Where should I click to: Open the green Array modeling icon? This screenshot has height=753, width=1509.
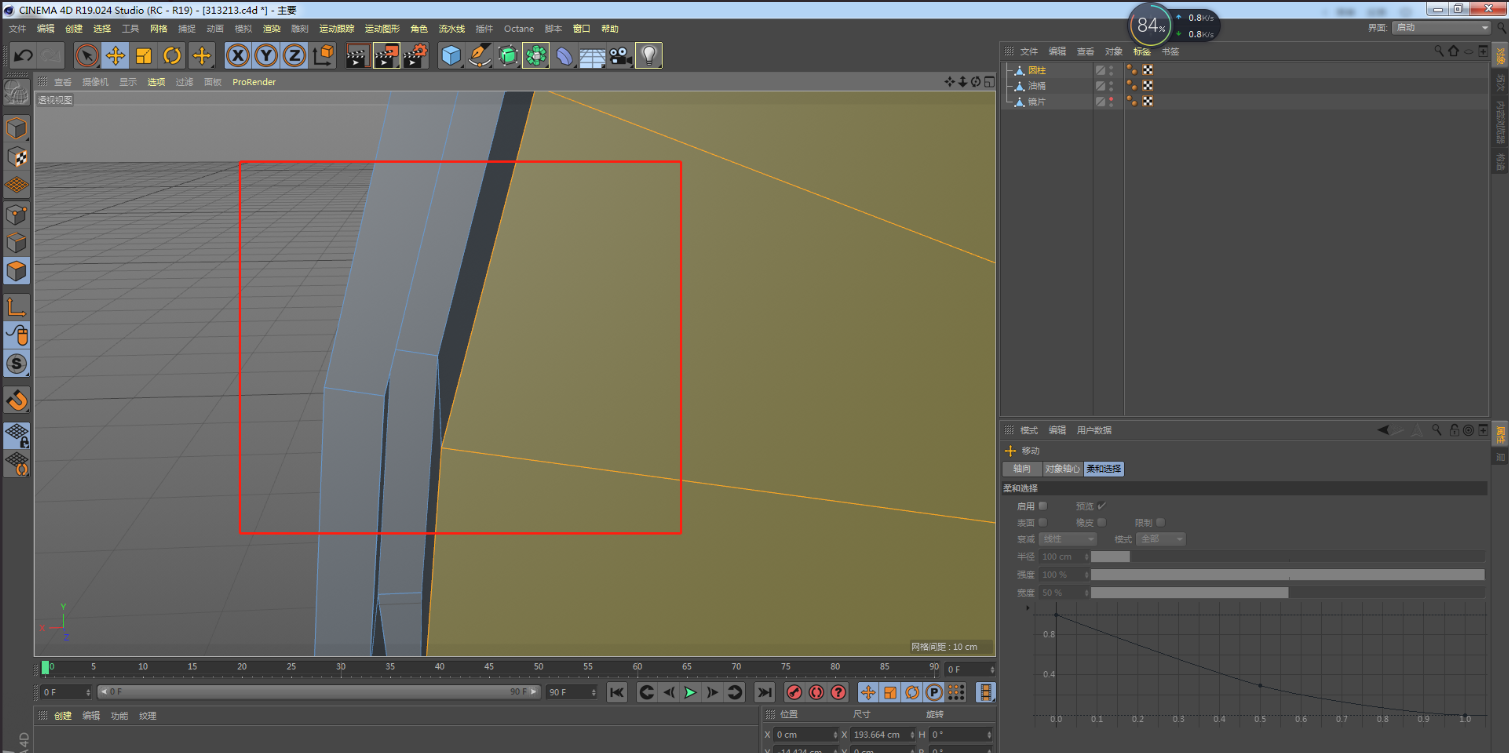click(536, 56)
